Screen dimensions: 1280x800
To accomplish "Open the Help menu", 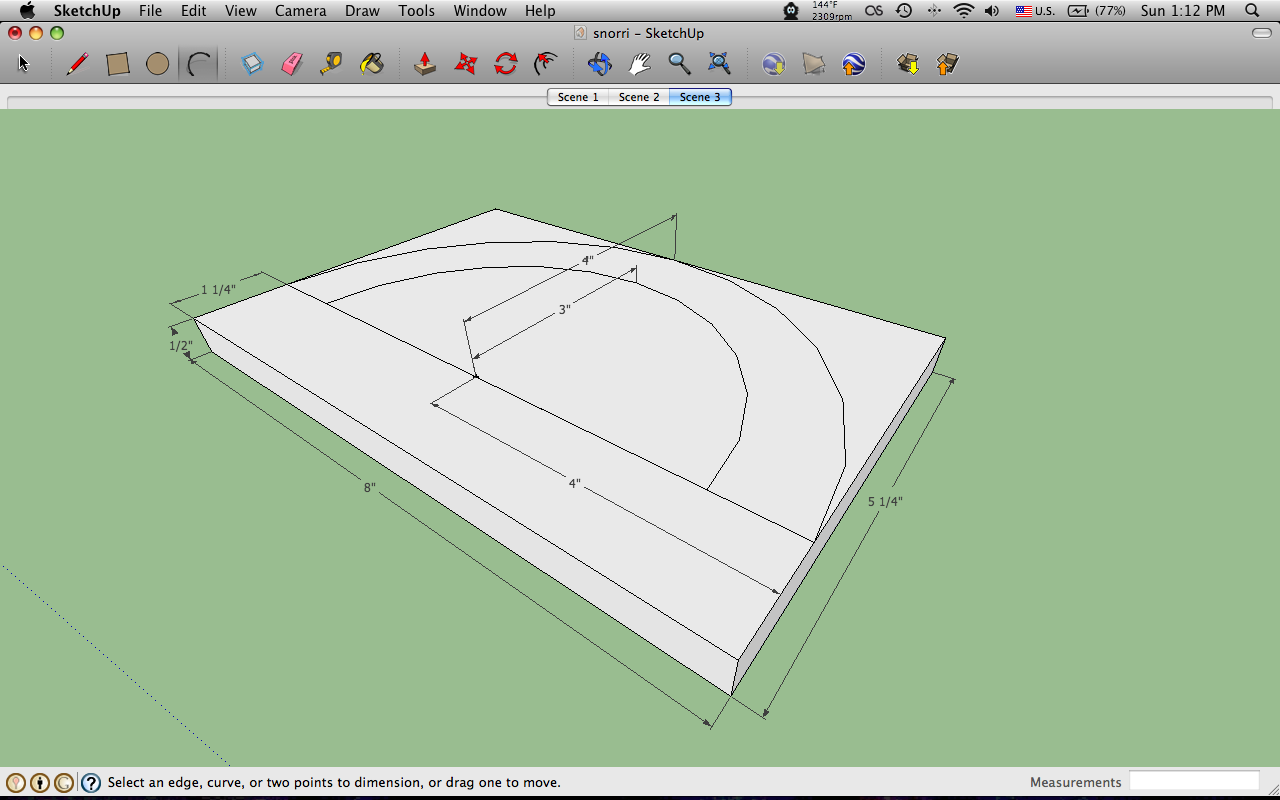I will pyautogui.click(x=540, y=11).
